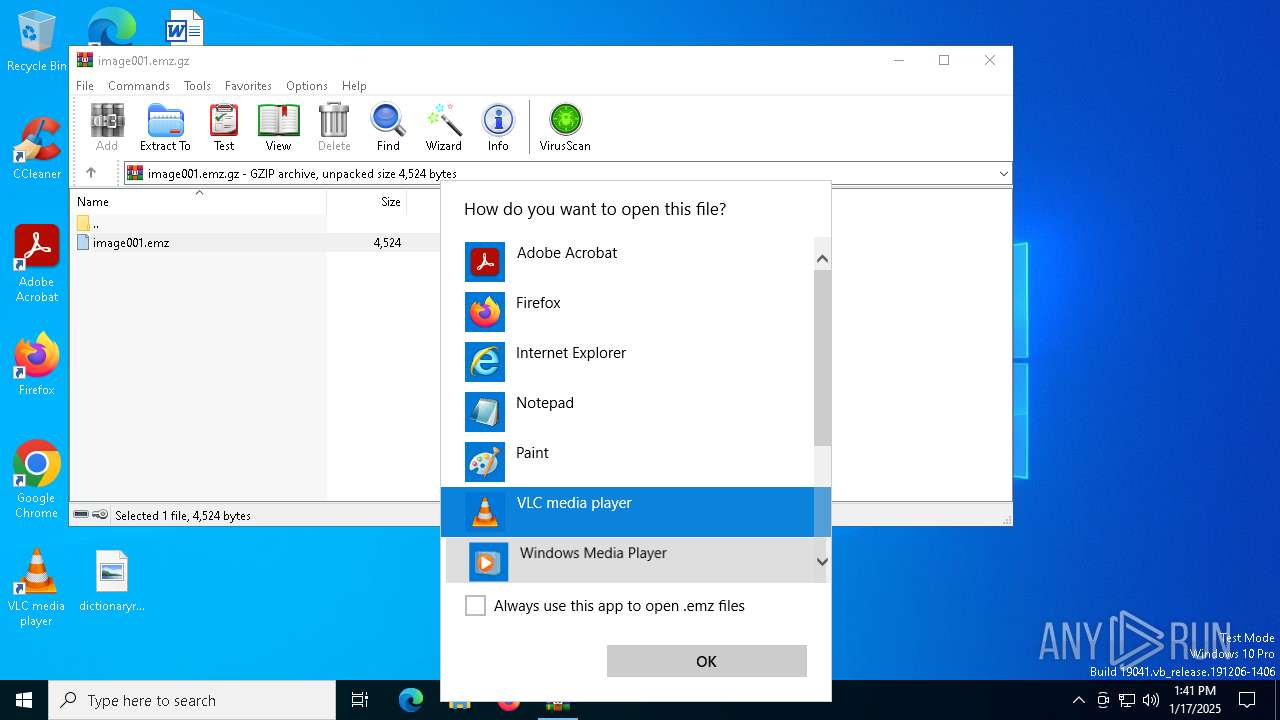Open Task View on the taskbar
The height and width of the screenshot is (720, 1280).
[x=360, y=700]
